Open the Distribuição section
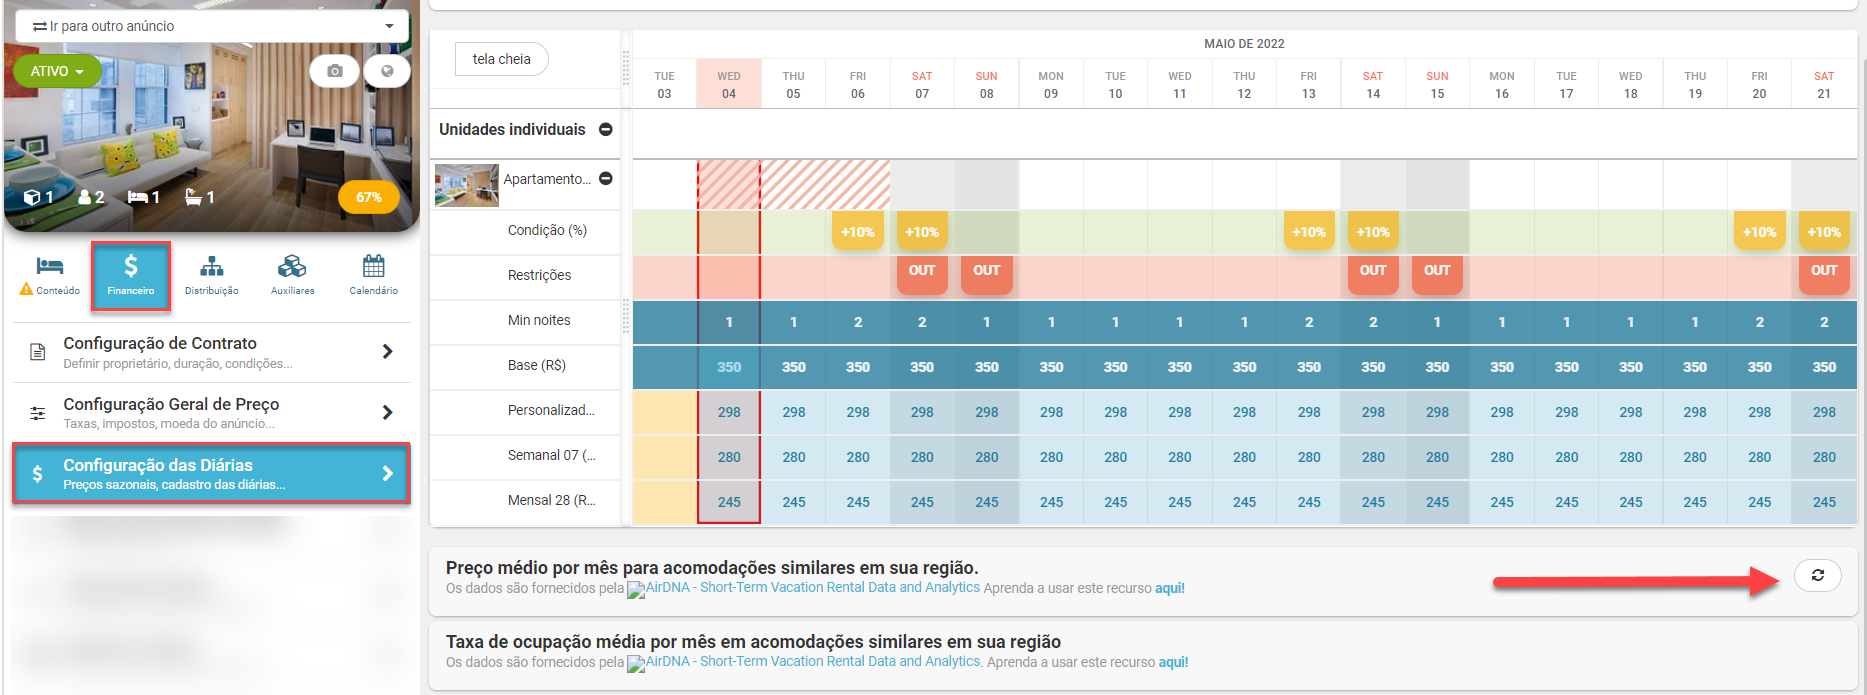Image resolution: width=1867 pixels, height=695 pixels. click(x=211, y=275)
